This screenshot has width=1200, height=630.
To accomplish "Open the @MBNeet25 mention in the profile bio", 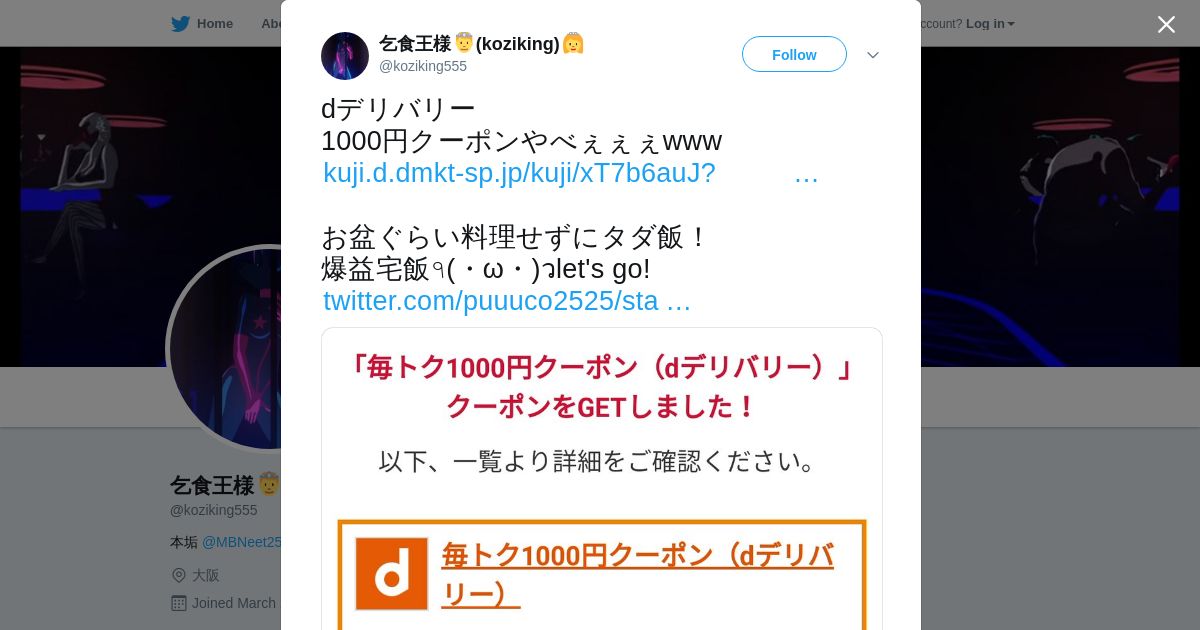I will point(241,542).
